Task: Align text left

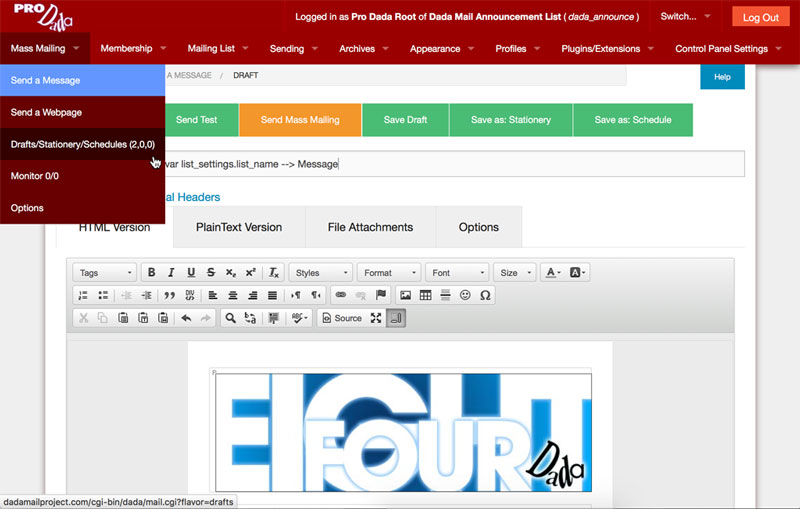Action: pyautogui.click(x=213, y=295)
